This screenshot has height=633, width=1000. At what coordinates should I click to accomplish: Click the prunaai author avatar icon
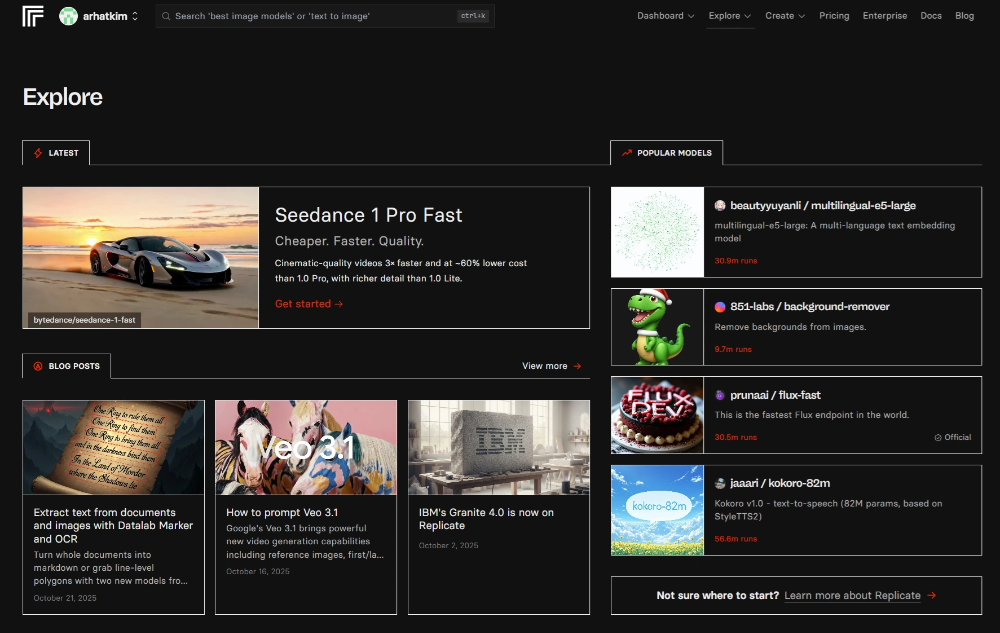pos(720,395)
